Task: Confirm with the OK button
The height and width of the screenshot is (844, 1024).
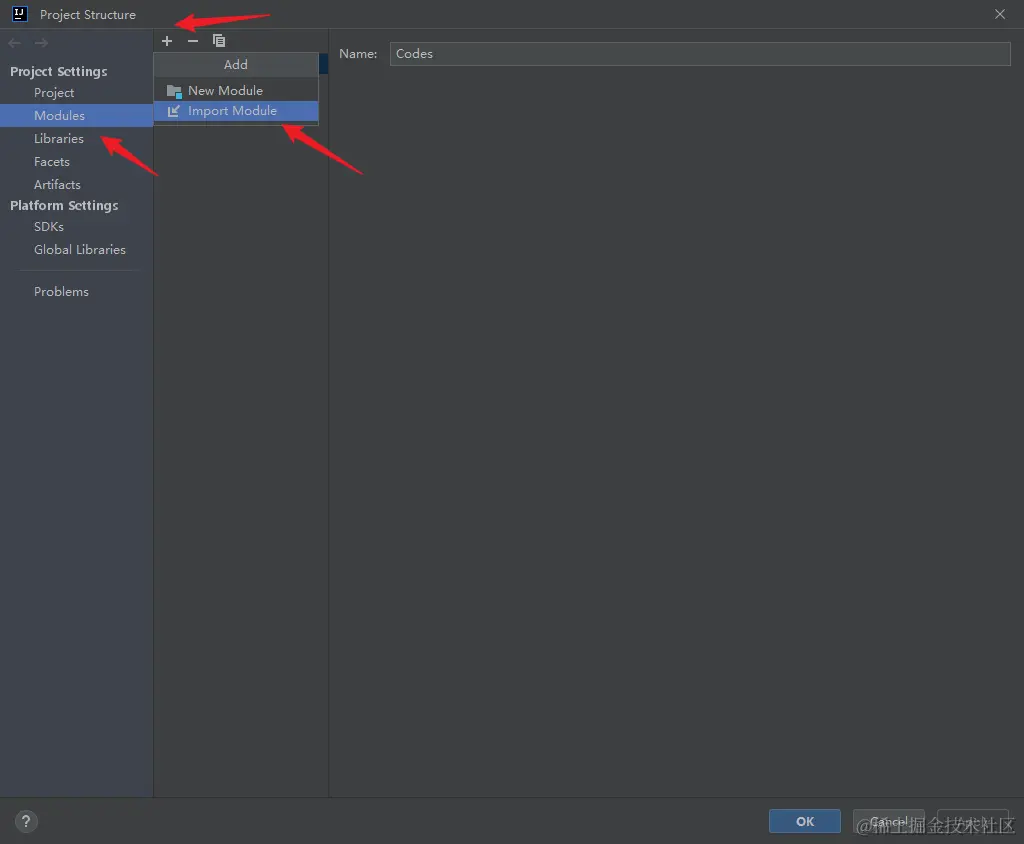Action: coord(805,821)
